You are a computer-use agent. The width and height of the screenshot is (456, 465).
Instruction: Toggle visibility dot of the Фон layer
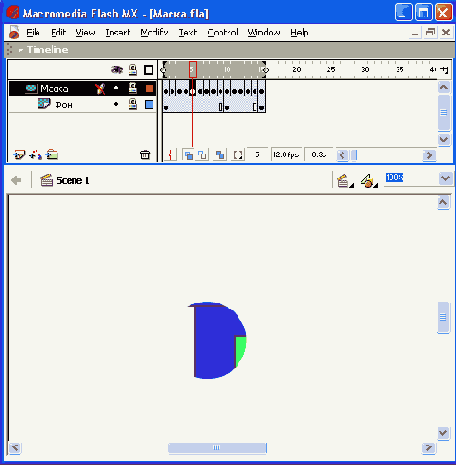pyautogui.click(x=116, y=104)
